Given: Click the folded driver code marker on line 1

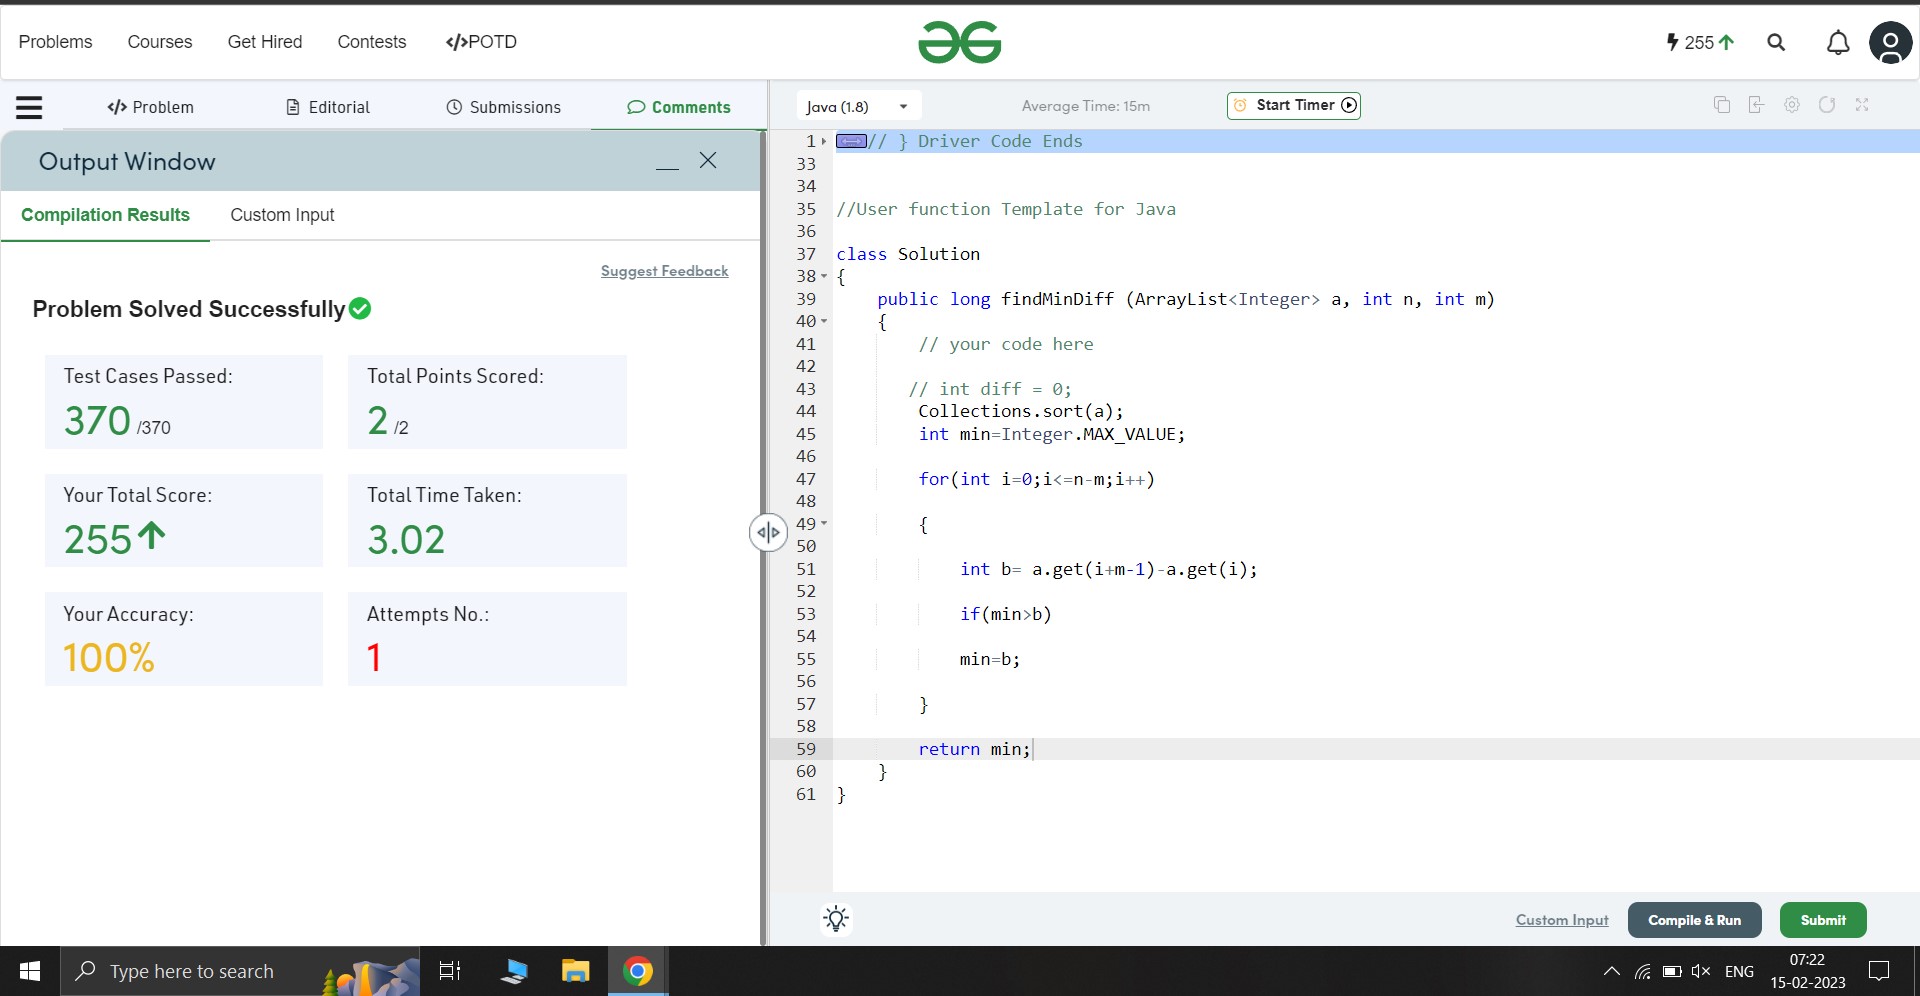Looking at the screenshot, I should 851,141.
